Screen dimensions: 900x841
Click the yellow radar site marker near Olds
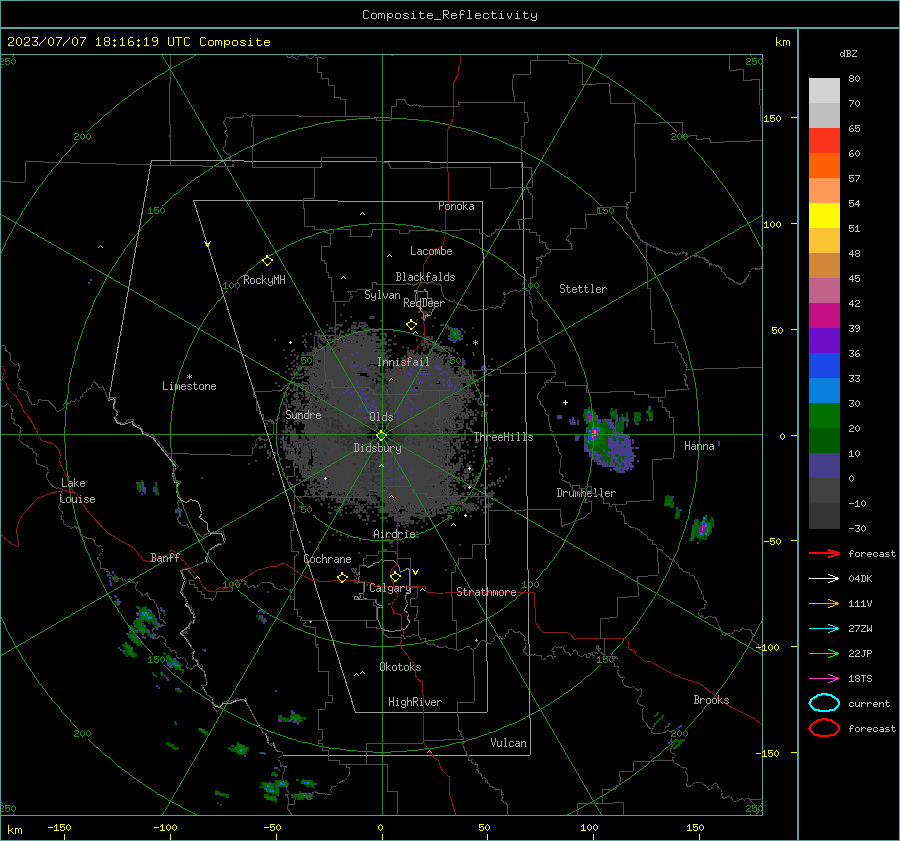[381, 436]
